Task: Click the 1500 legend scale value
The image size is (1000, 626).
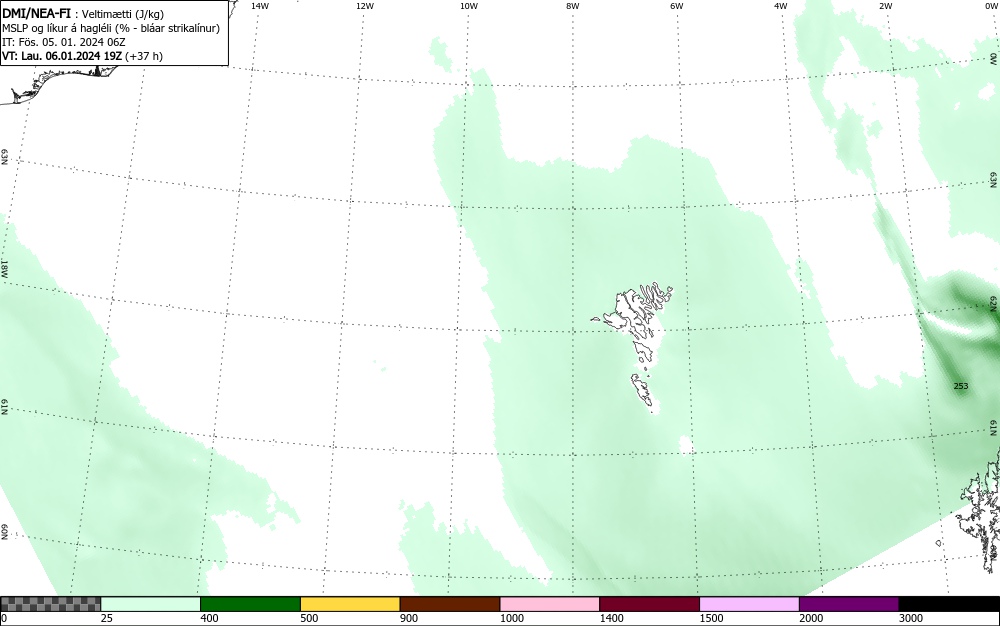Action: tap(712, 618)
